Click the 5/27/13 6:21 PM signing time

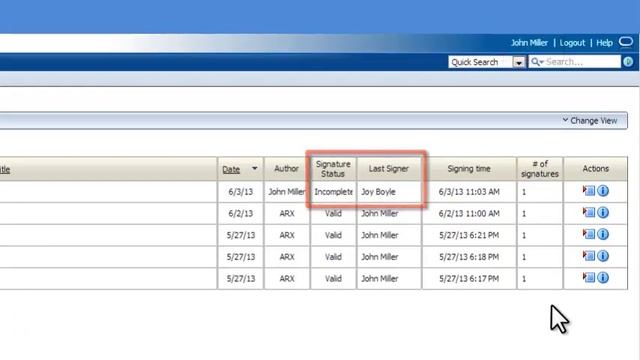[469, 235]
